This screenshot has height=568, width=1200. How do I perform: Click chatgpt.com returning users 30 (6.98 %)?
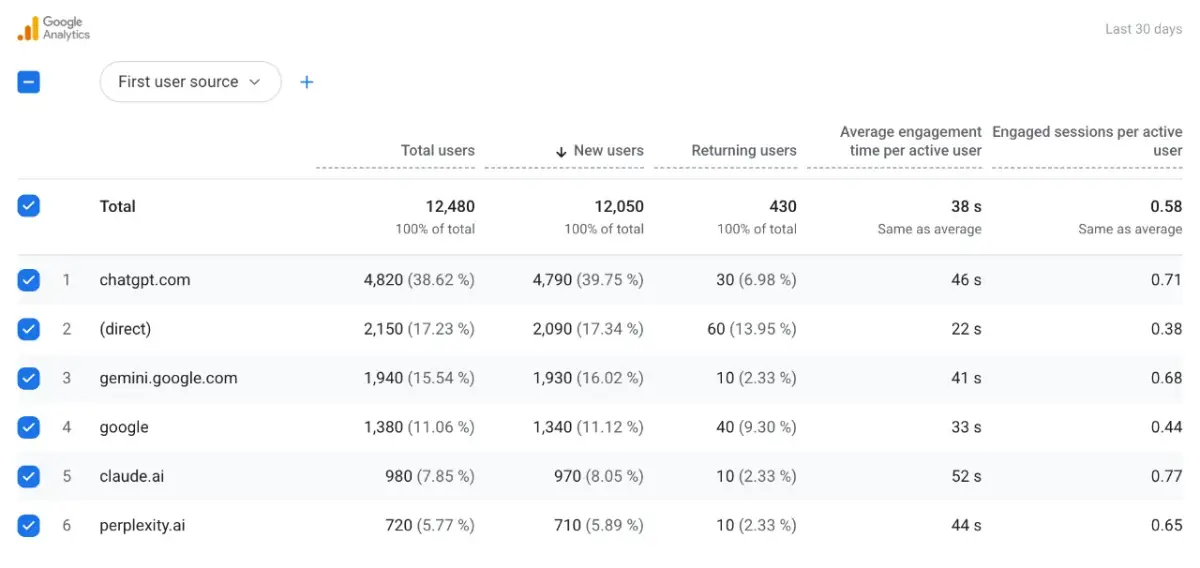tap(756, 280)
